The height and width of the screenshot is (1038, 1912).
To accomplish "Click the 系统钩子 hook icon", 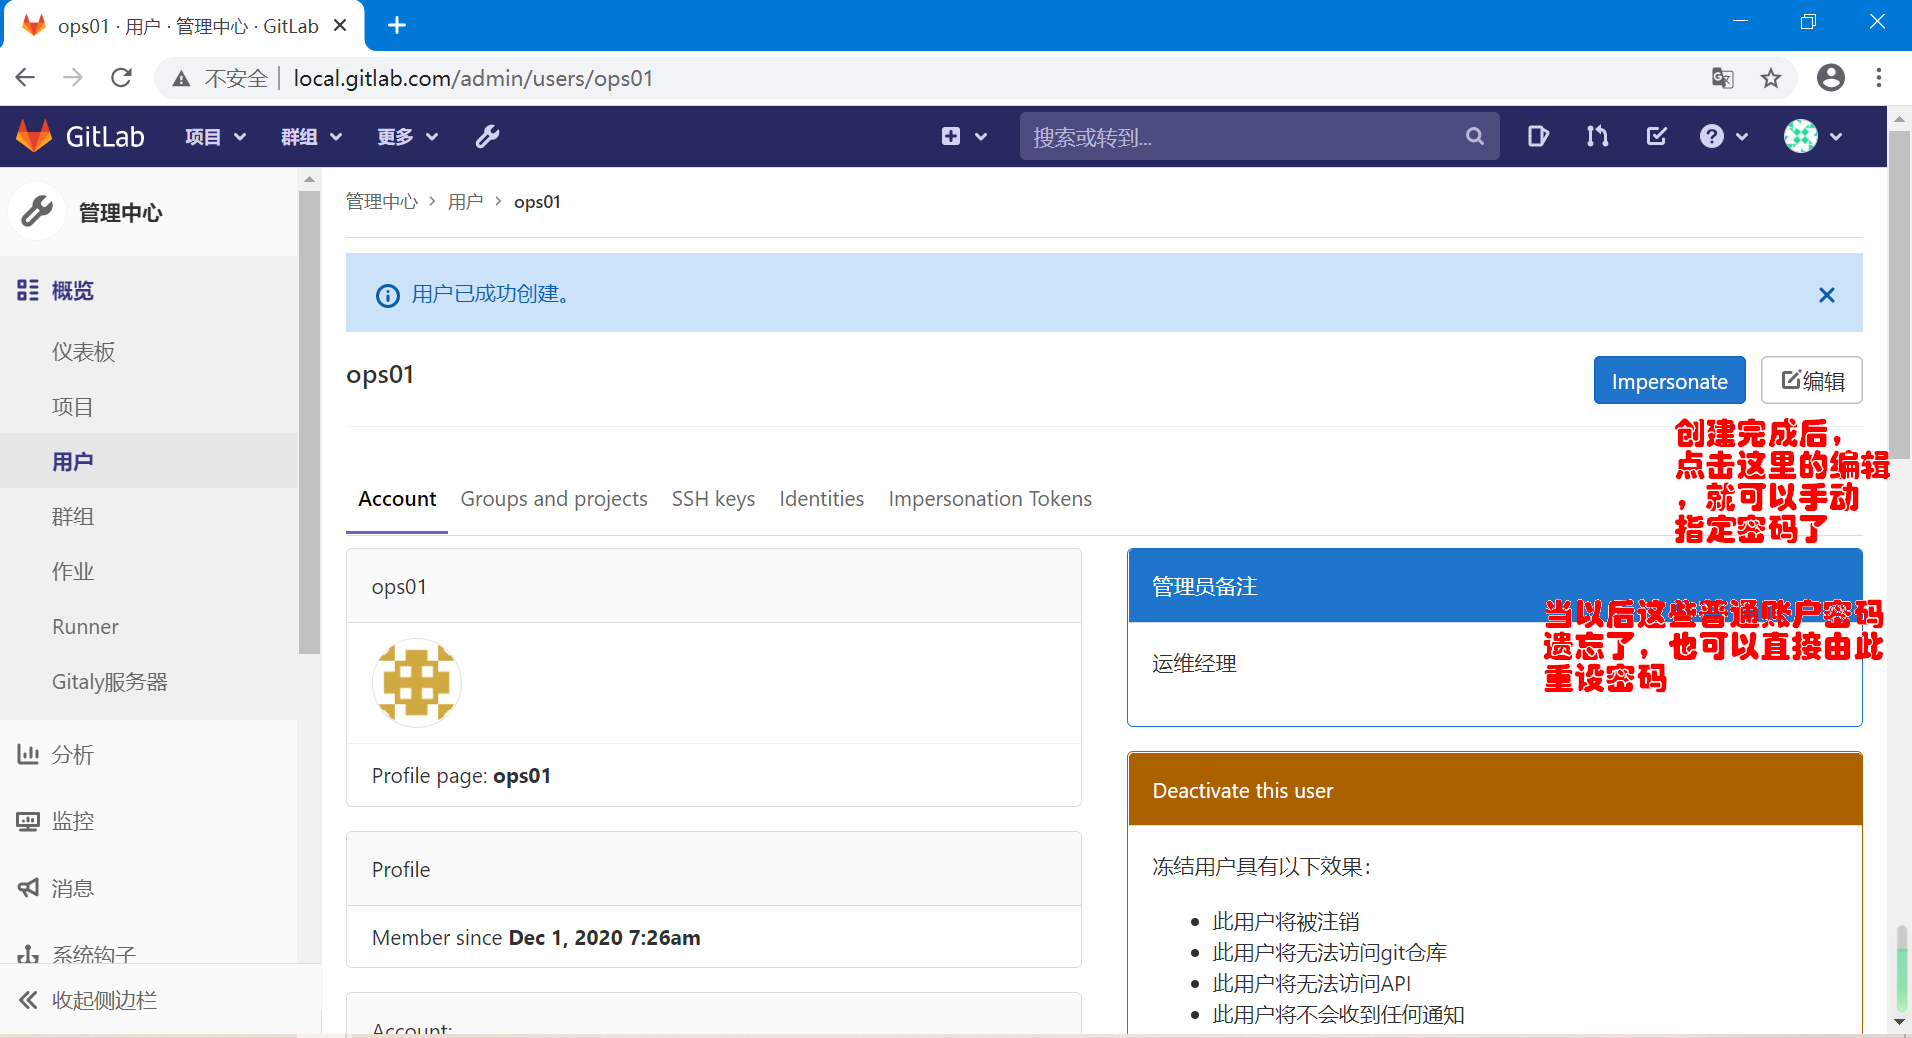I will click(28, 954).
